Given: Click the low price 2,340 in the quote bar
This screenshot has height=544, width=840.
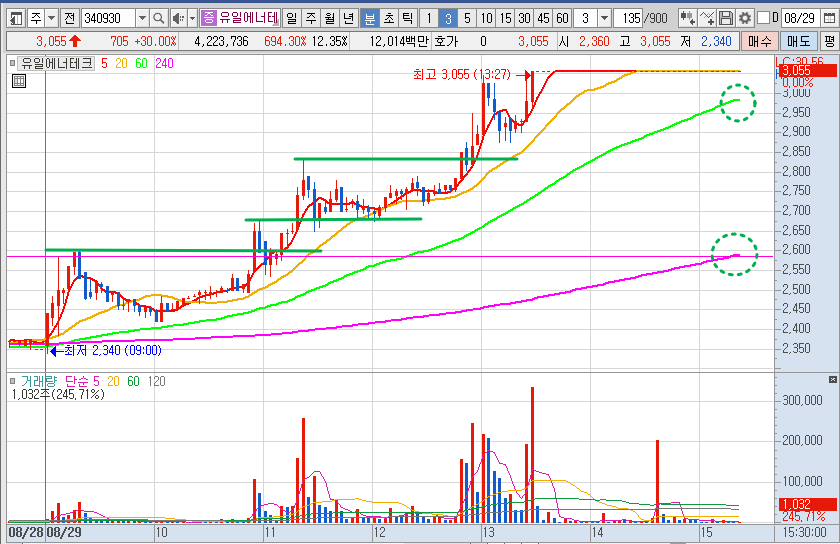Looking at the screenshot, I should pyautogui.click(x=716, y=41).
